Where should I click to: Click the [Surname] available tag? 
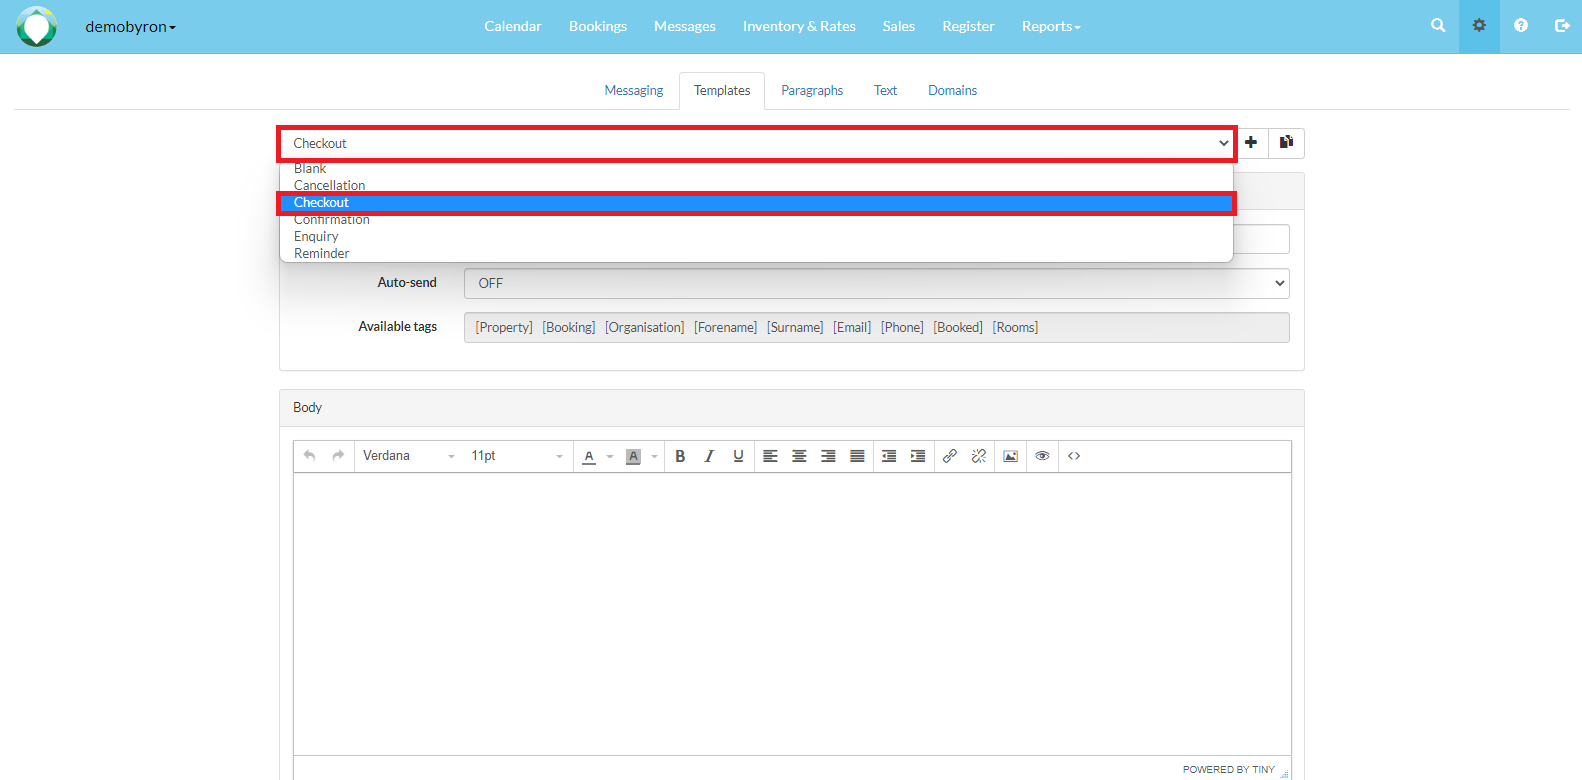click(x=795, y=327)
